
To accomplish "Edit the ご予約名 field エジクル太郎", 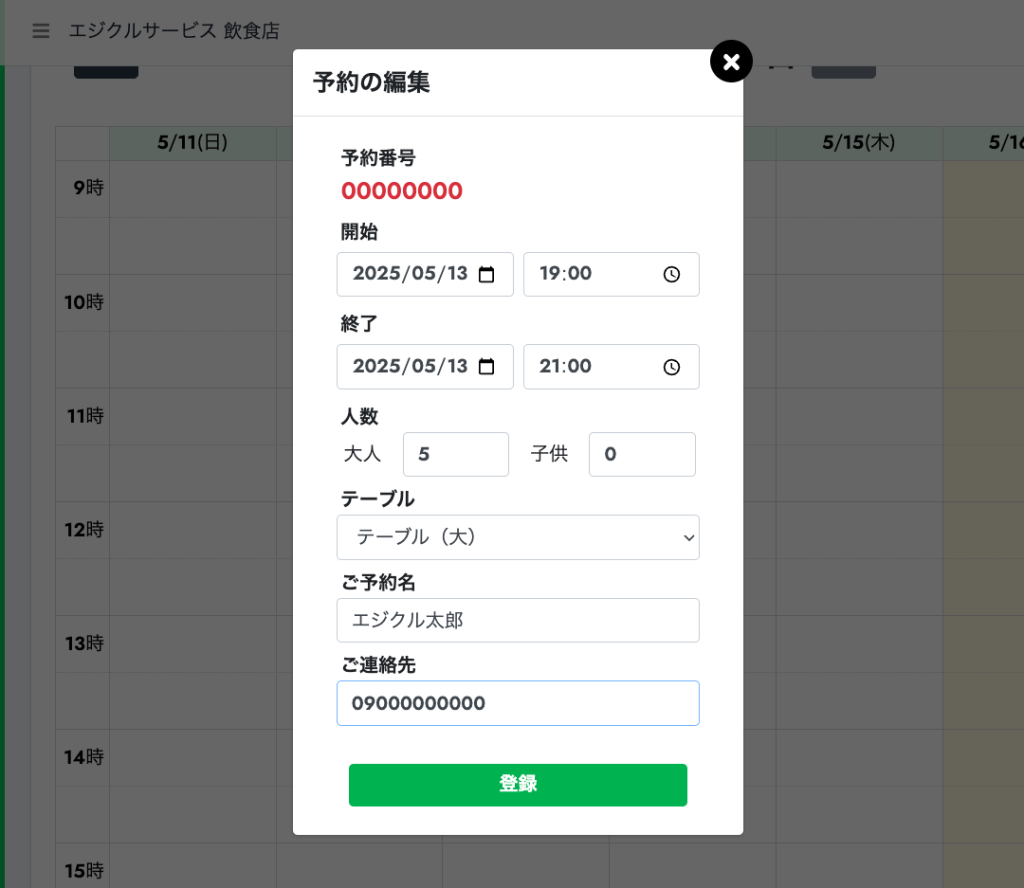I will [x=518, y=620].
